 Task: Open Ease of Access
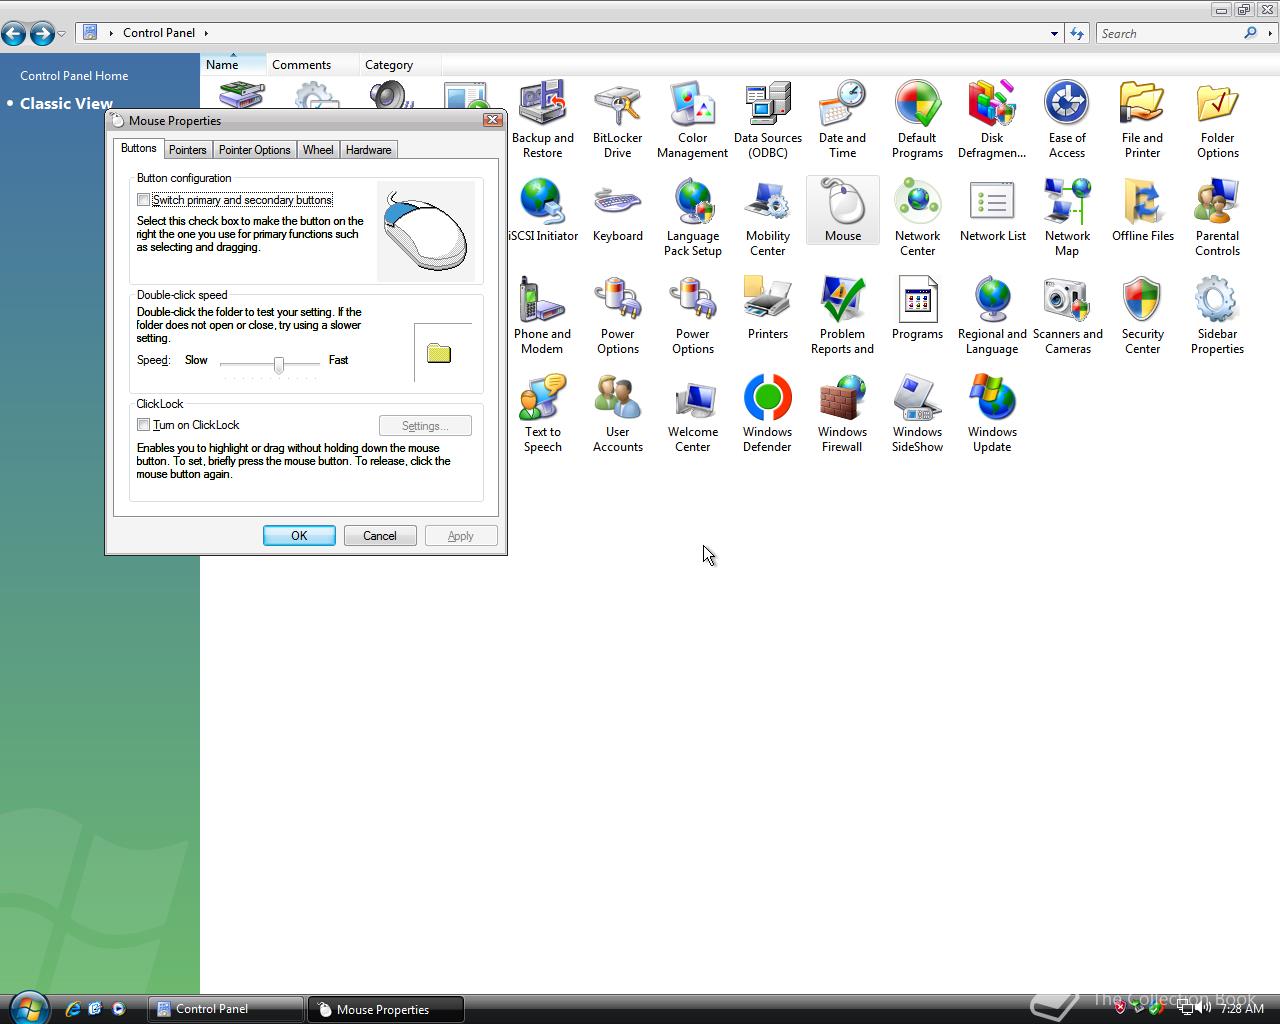tap(1067, 120)
